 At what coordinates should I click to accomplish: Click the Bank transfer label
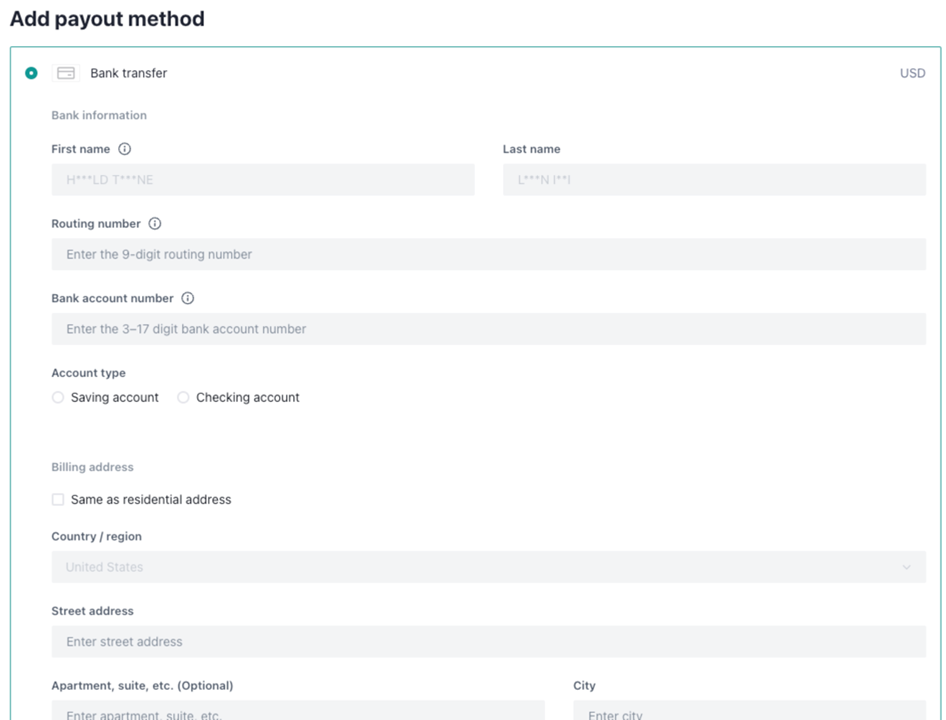click(x=129, y=73)
